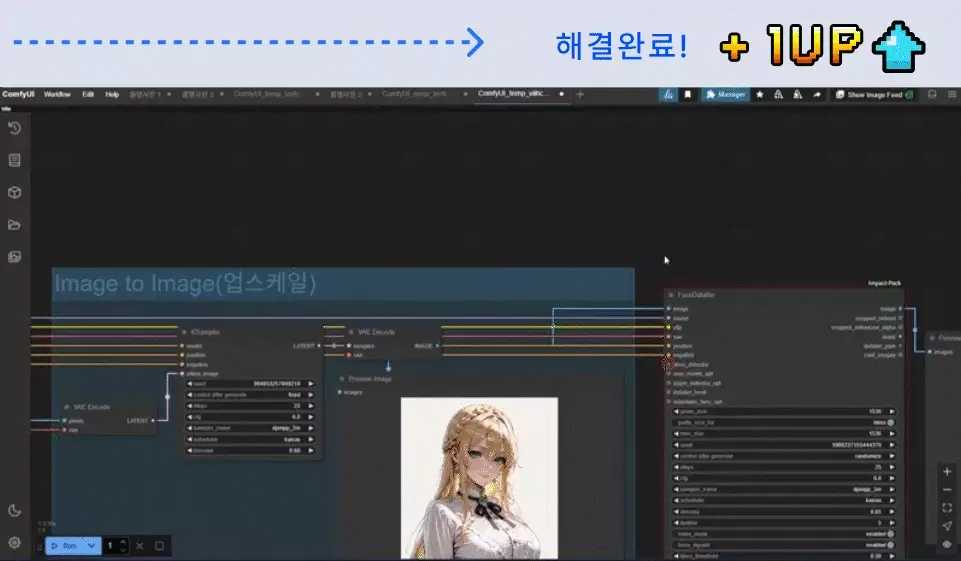
Task: Open the Run button dropdown chevron
Action: (x=91, y=546)
